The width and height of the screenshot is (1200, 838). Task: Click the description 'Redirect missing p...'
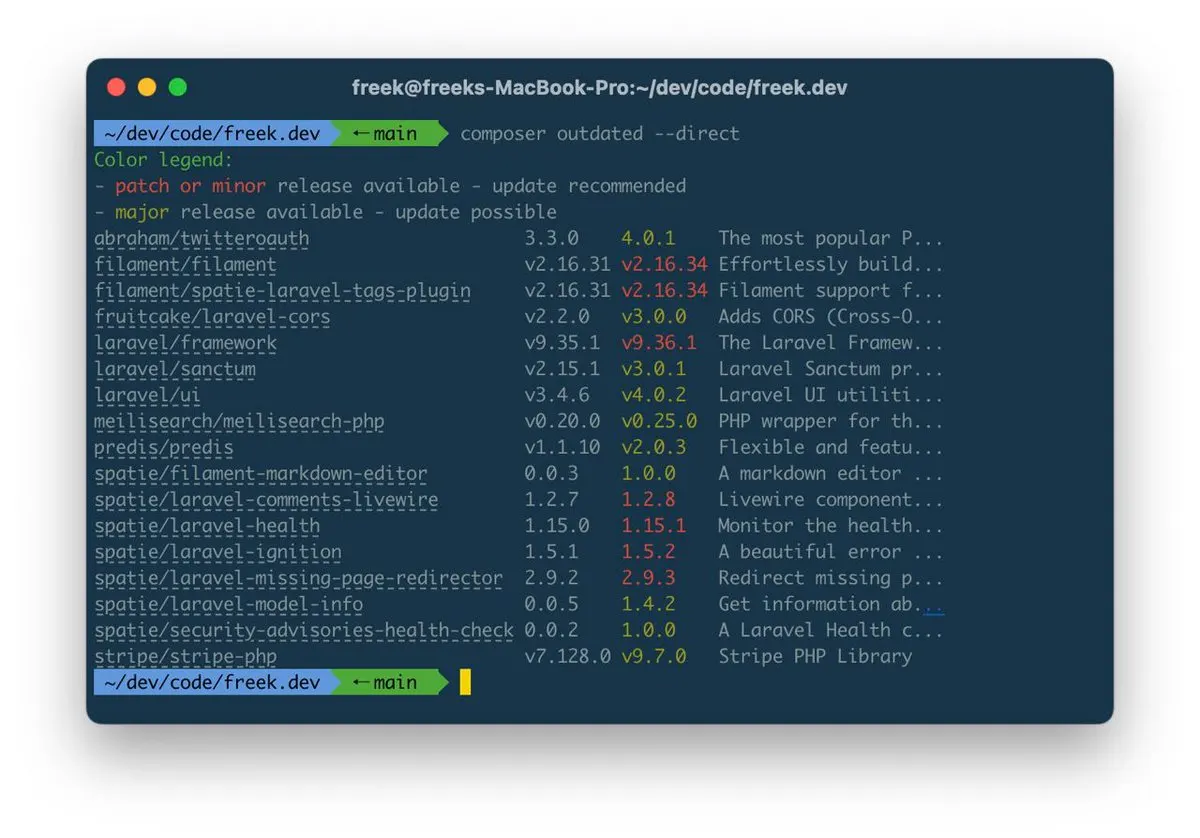pyautogui.click(x=831, y=577)
